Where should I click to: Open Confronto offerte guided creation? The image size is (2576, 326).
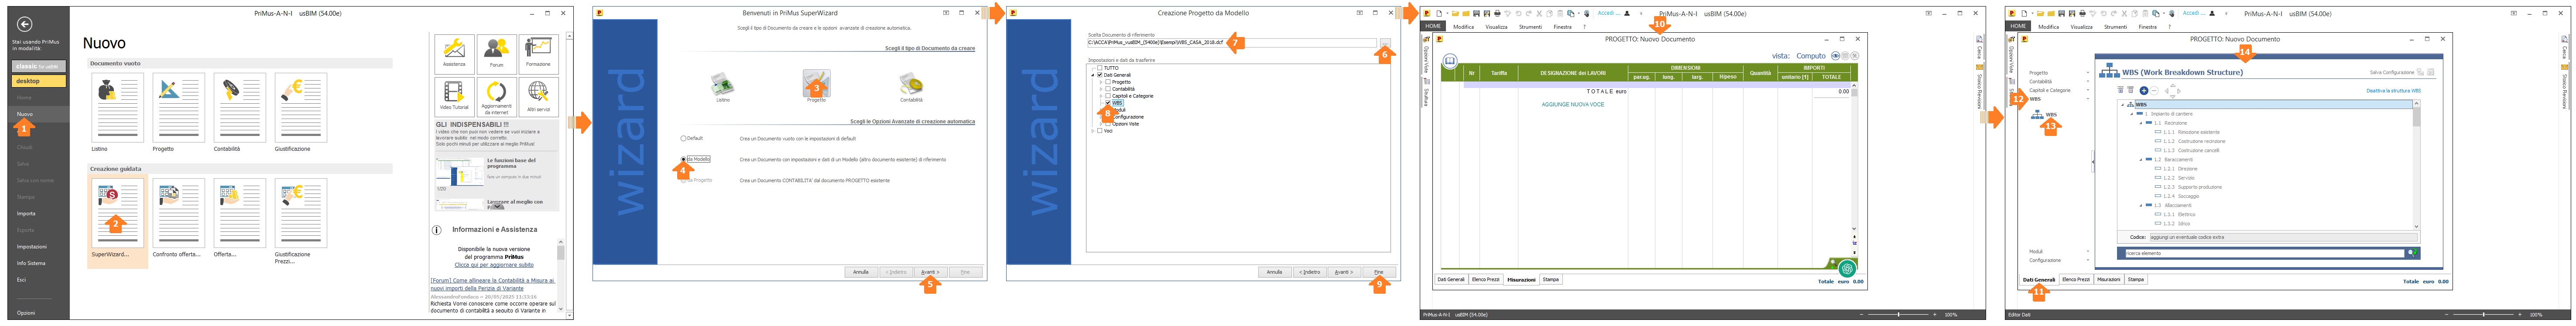point(178,213)
